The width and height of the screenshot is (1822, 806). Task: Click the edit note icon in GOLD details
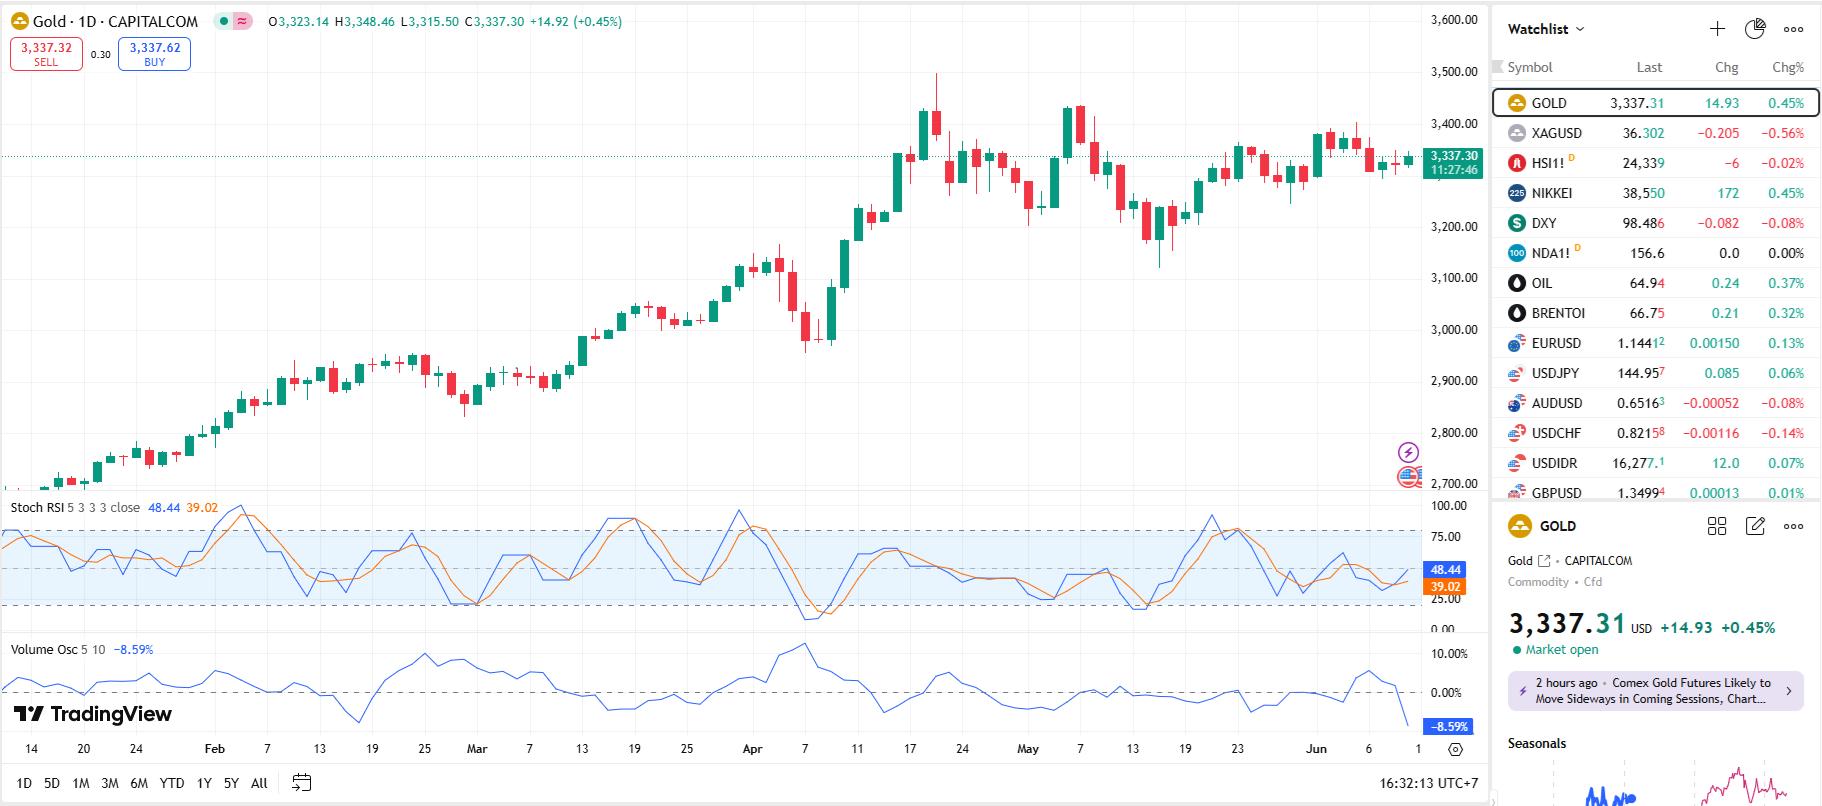point(1755,526)
